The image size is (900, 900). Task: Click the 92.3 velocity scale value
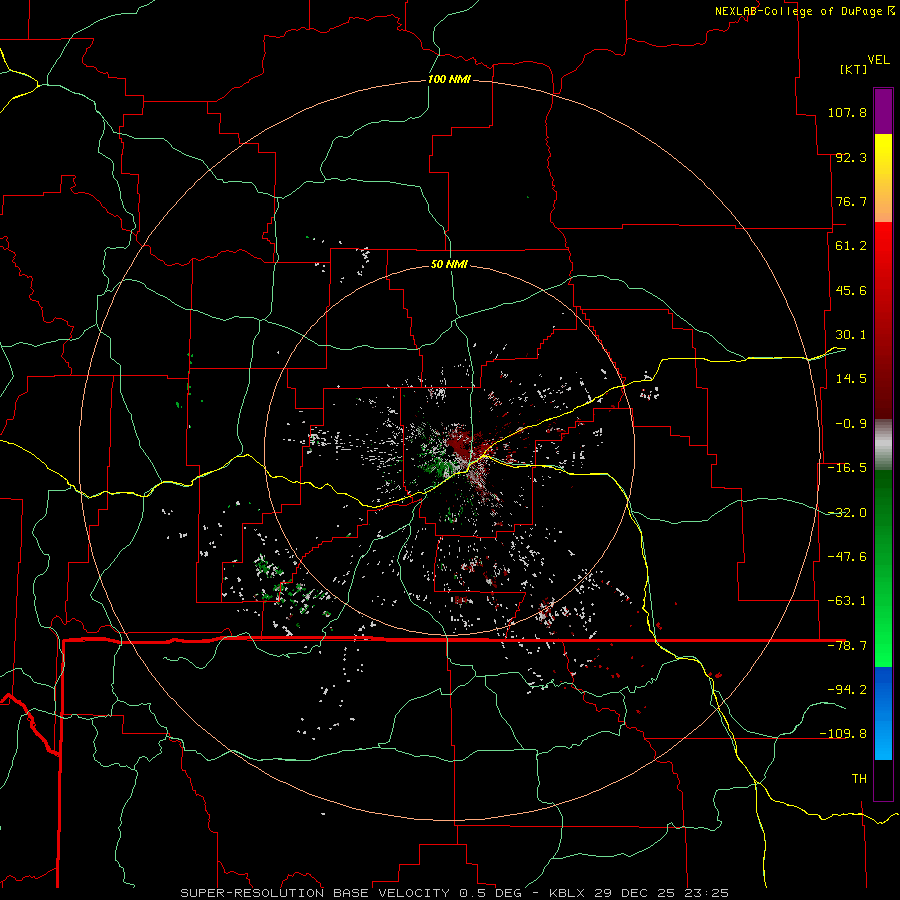(x=851, y=157)
